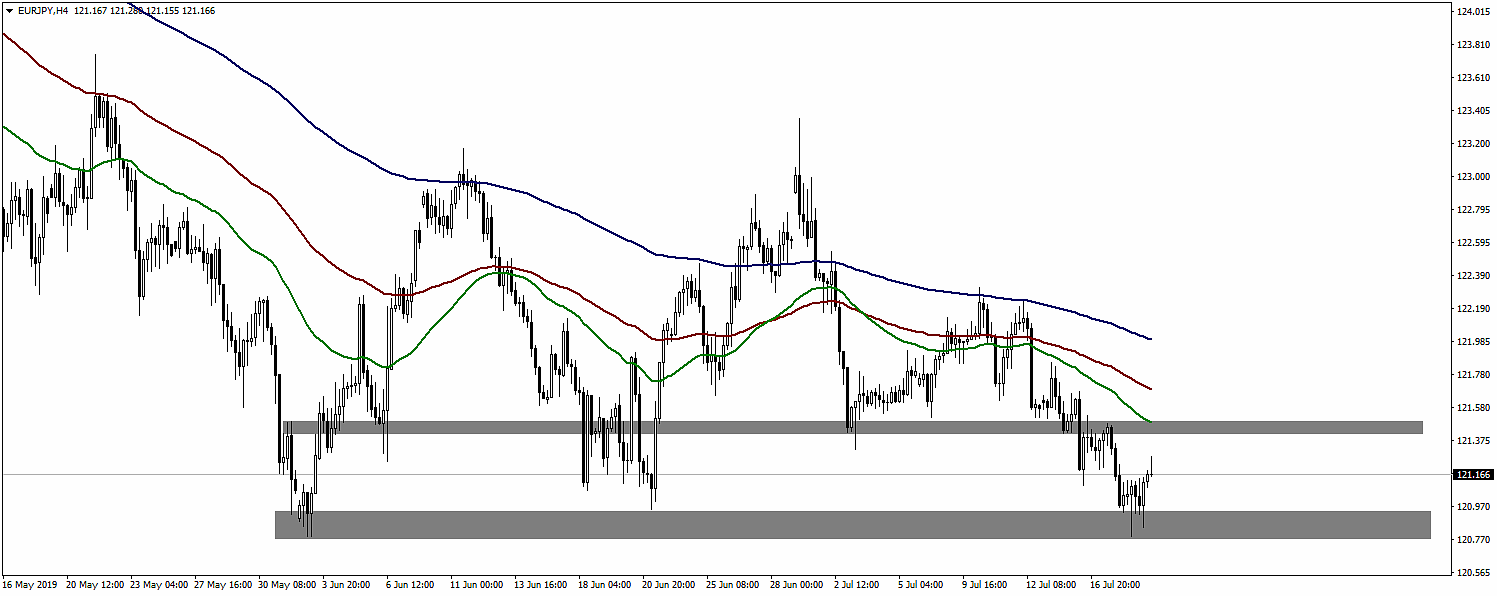Screen dimensions: 1497x596
Task: Click the OHLC values 121.167 121.288 121.155 121.166
Action: tap(144, 11)
